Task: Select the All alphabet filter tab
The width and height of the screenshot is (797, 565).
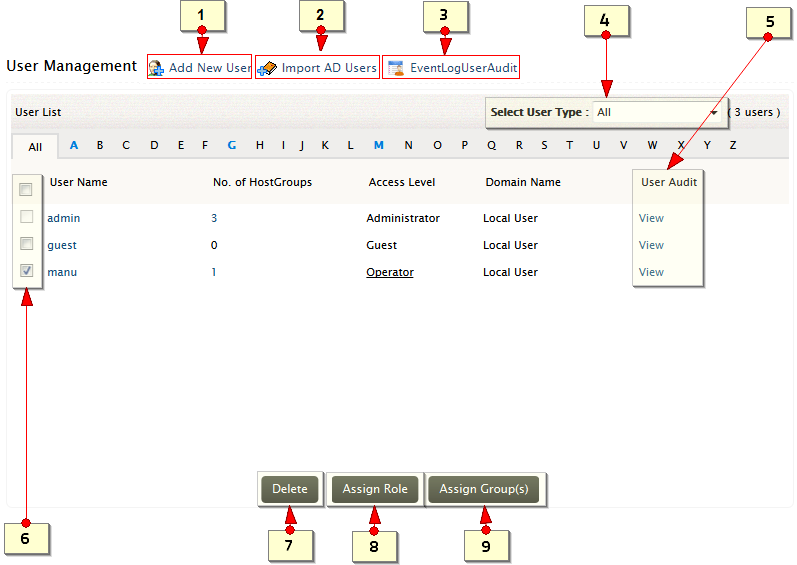Action: (x=35, y=147)
